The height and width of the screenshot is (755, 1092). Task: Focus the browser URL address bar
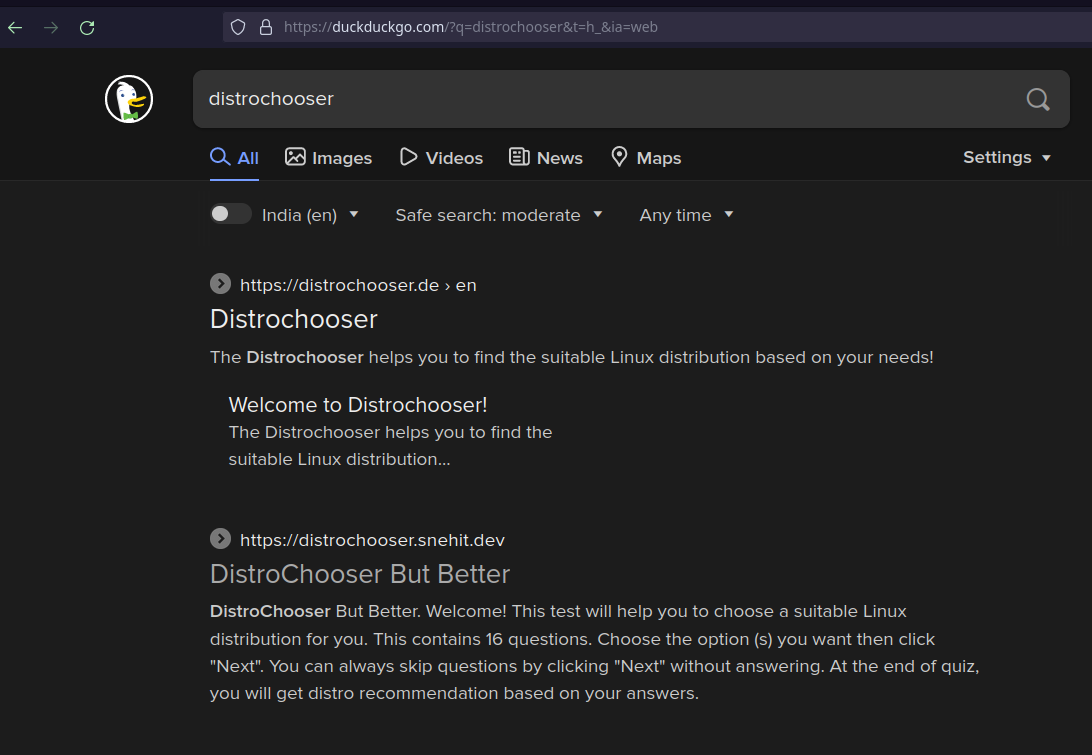(655, 27)
